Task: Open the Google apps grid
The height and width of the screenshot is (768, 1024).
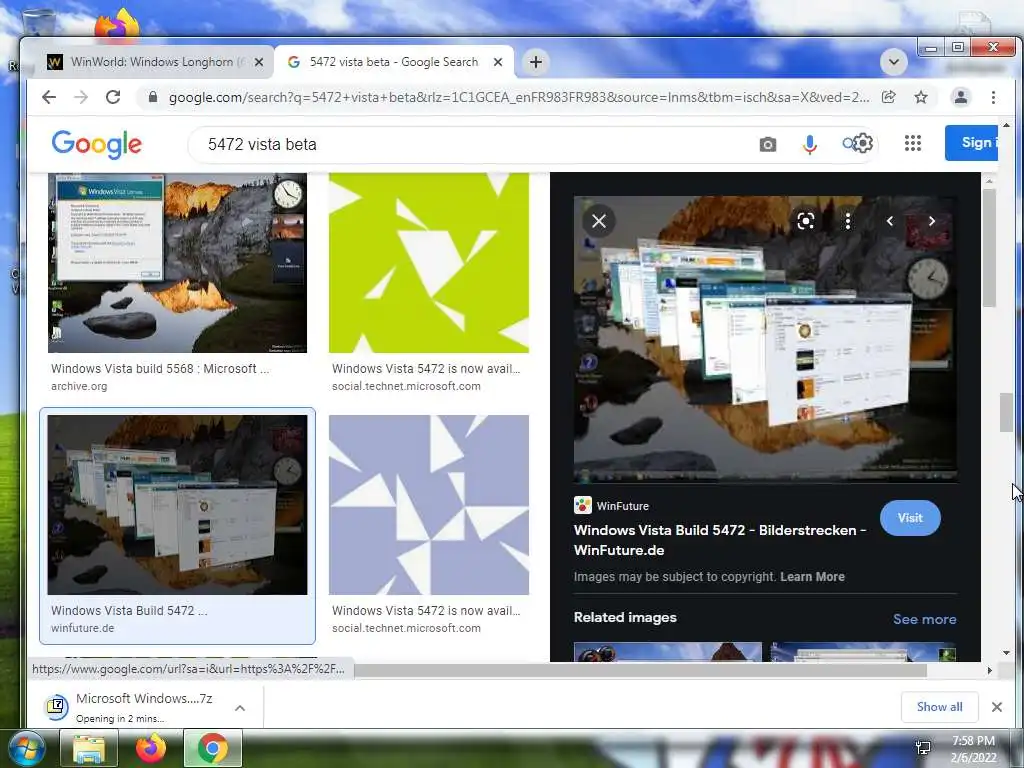Action: point(913,143)
